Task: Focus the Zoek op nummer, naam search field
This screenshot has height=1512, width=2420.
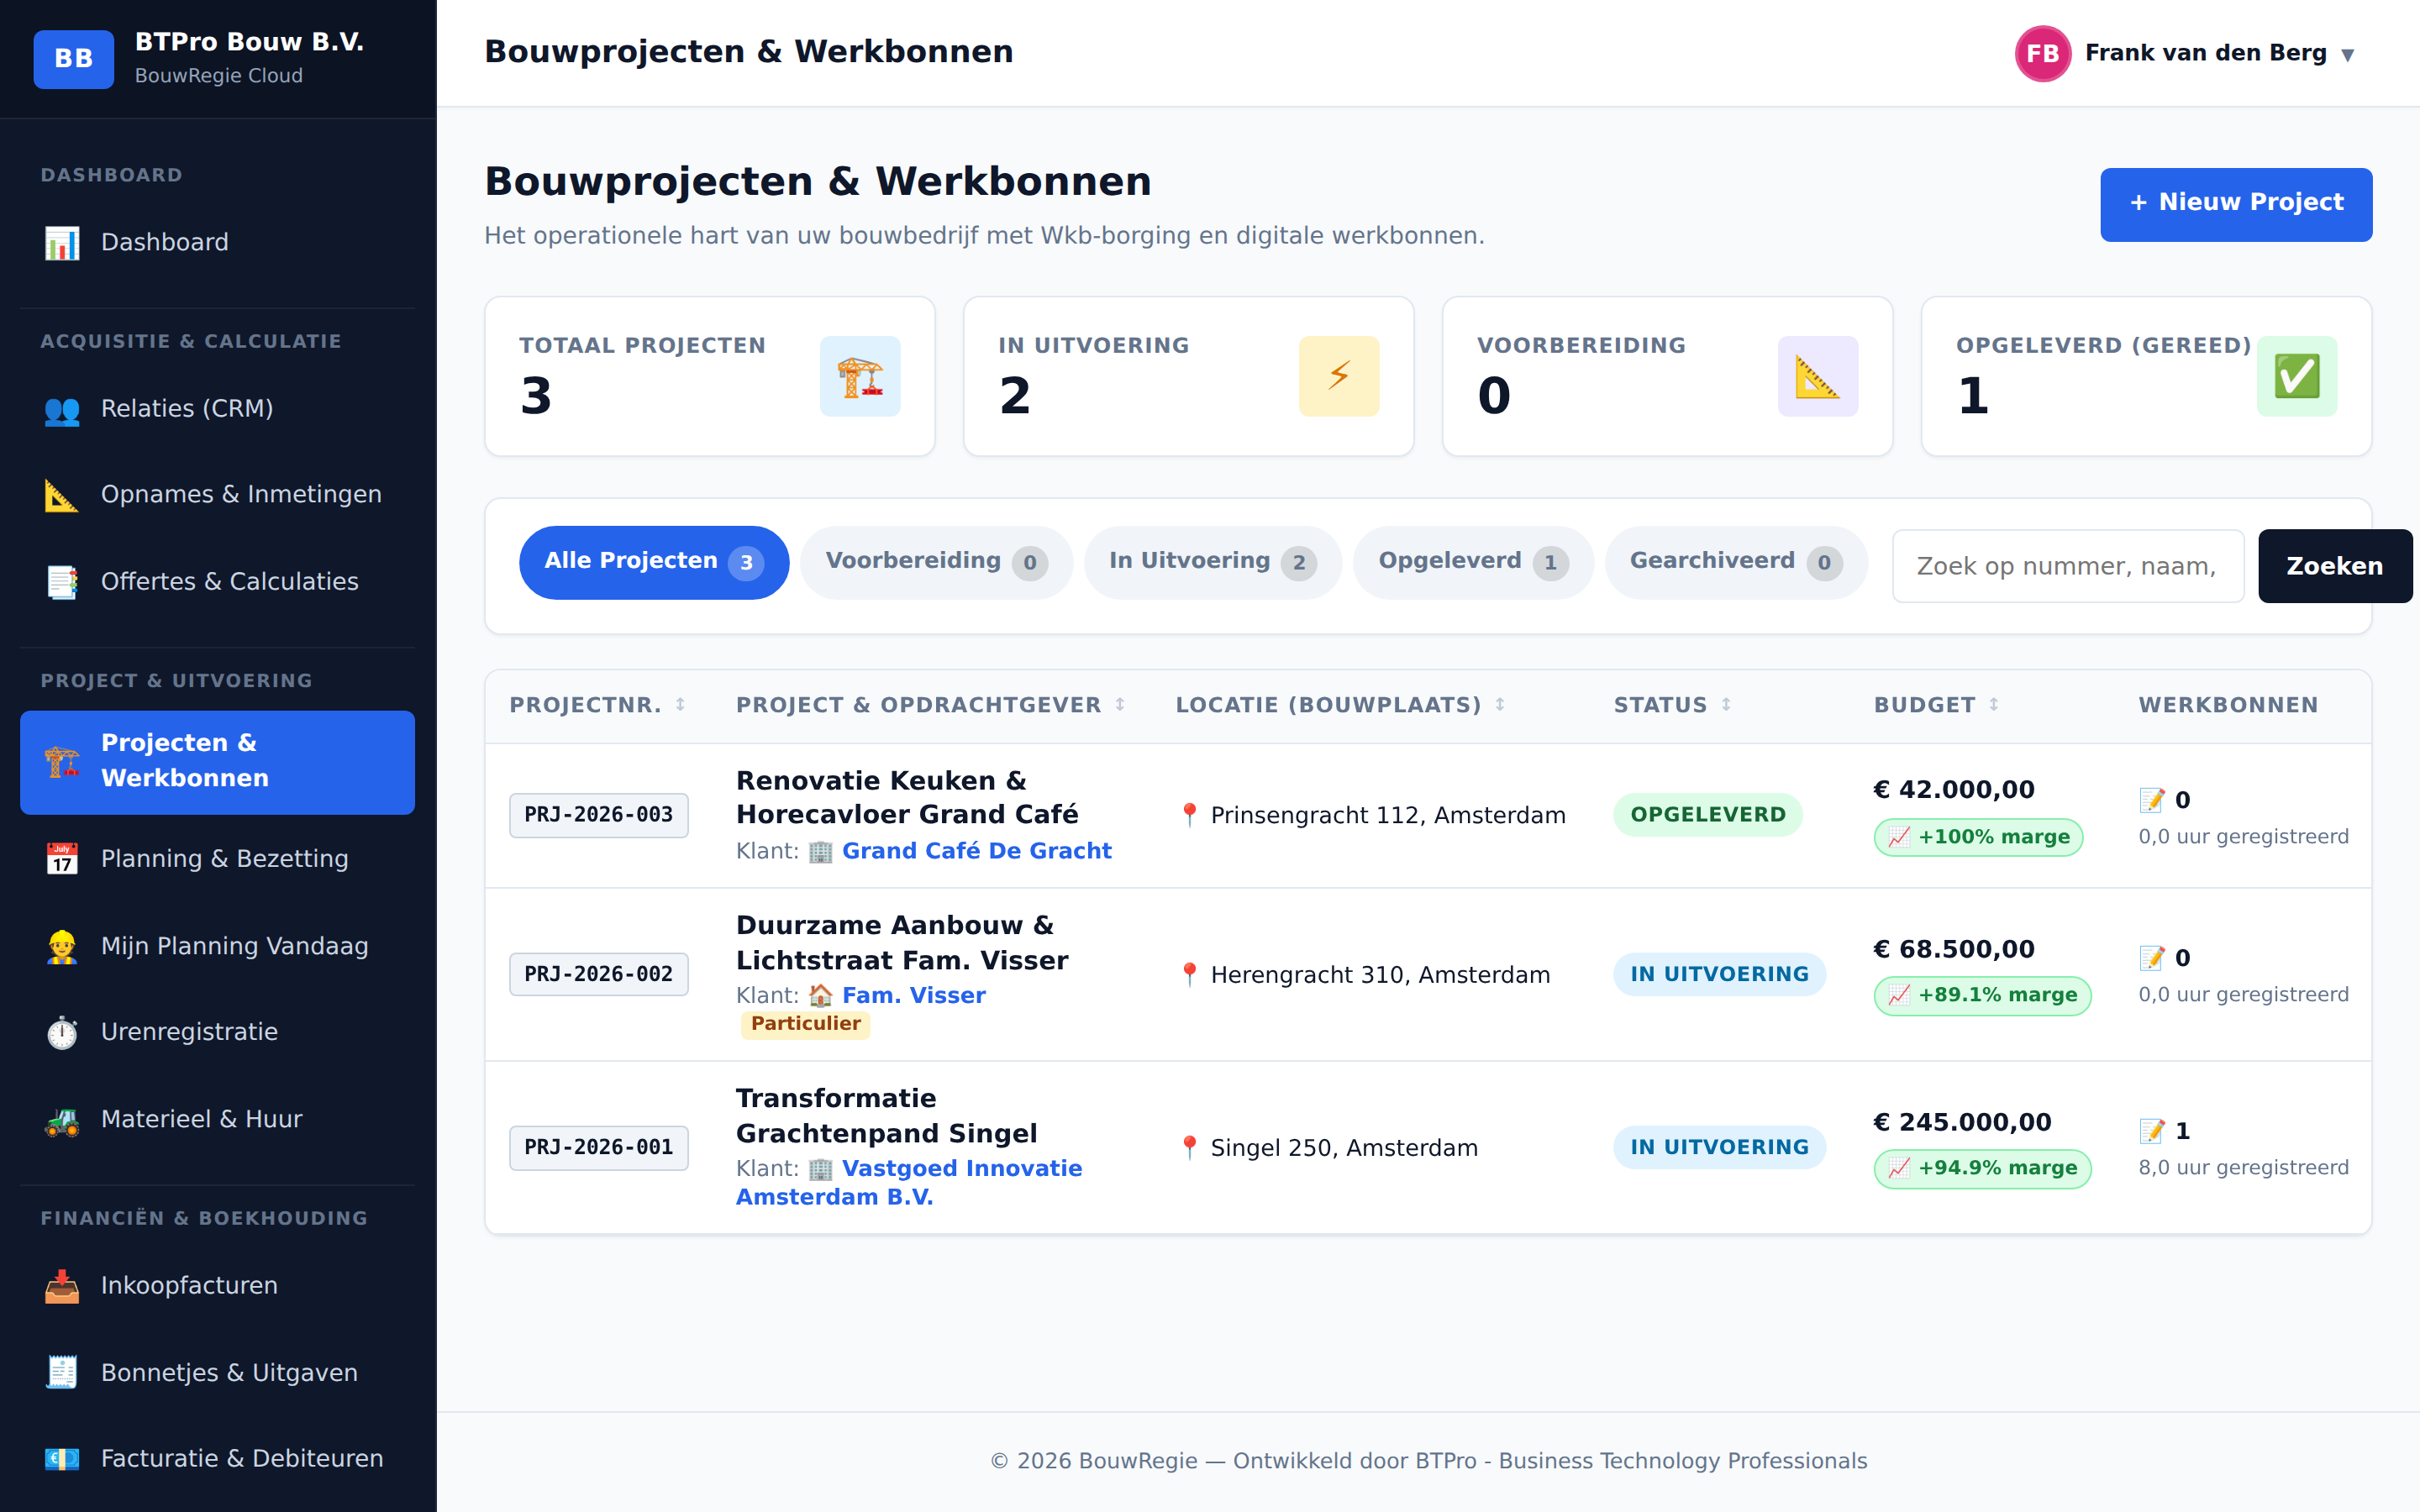Action: coord(2068,566)
